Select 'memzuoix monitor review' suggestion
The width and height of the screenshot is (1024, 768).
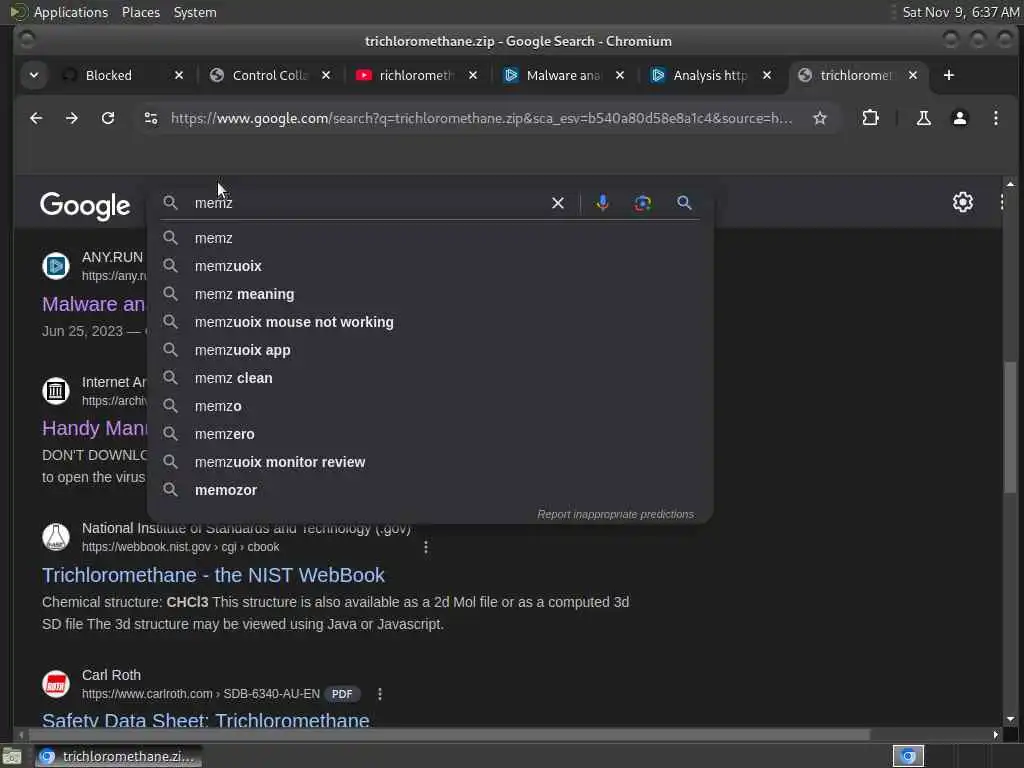pos(430,462)
